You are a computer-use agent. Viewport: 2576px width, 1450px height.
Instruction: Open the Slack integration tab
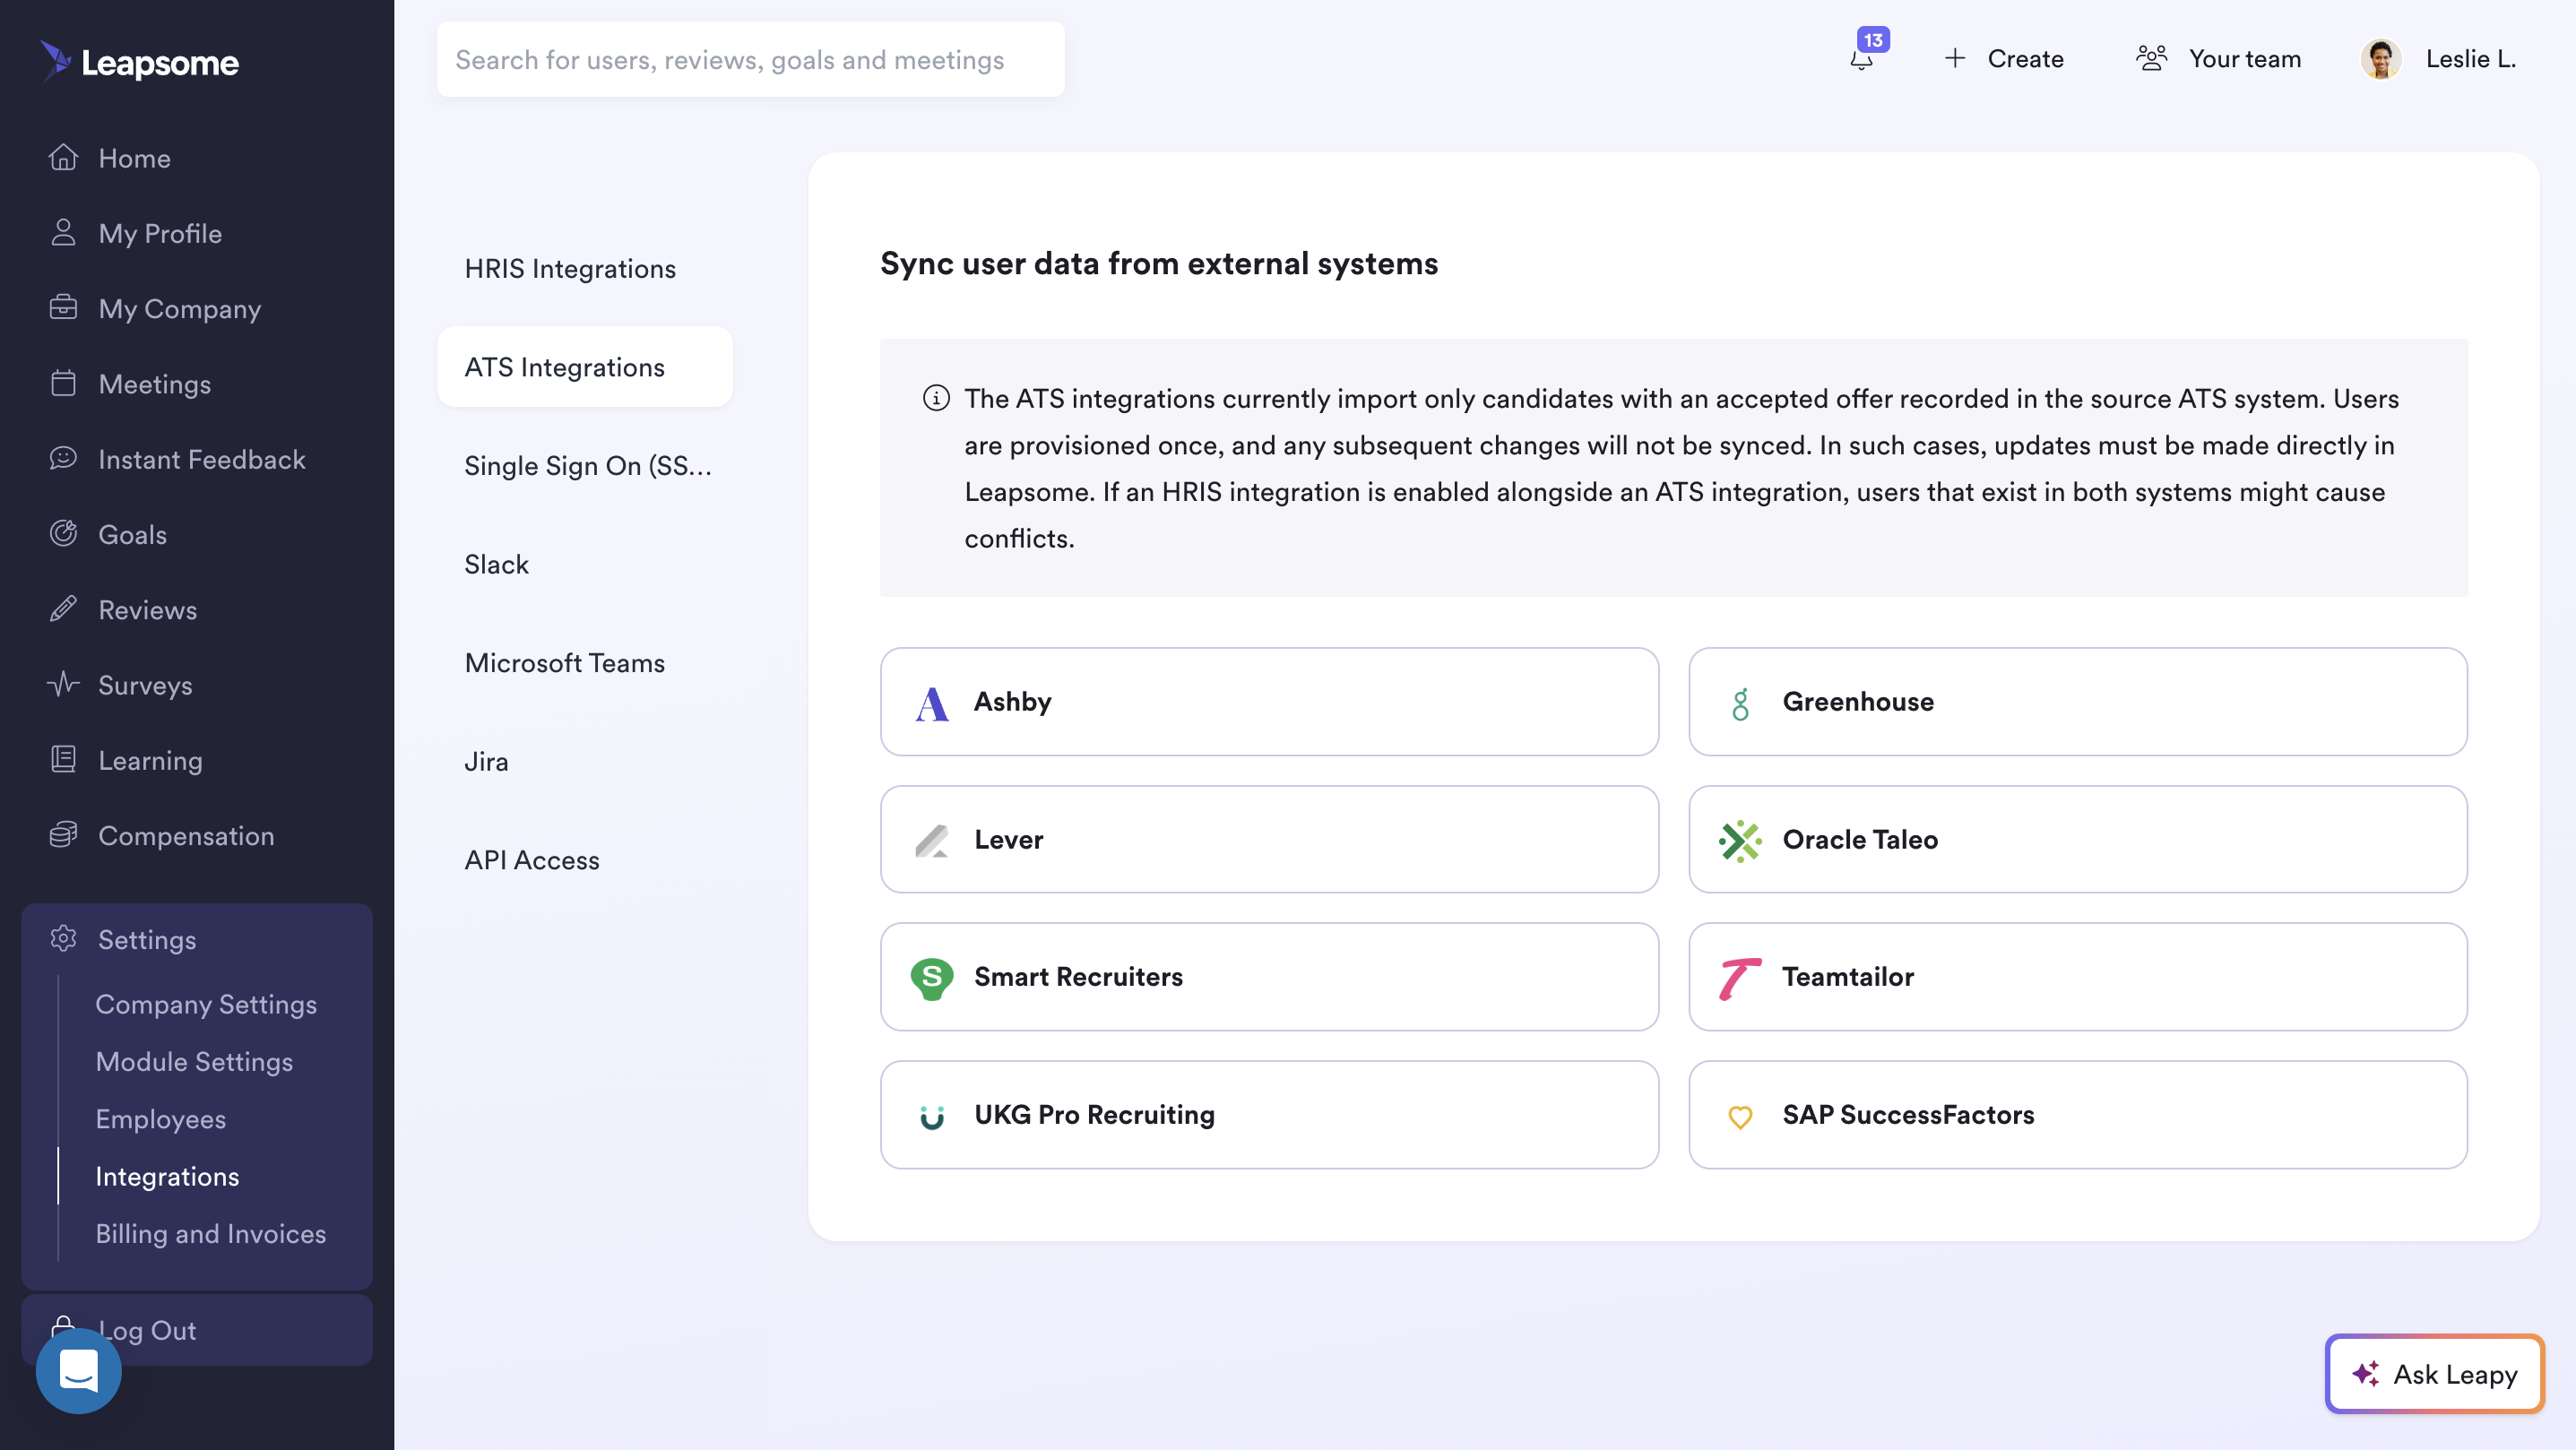coord(585,564)
